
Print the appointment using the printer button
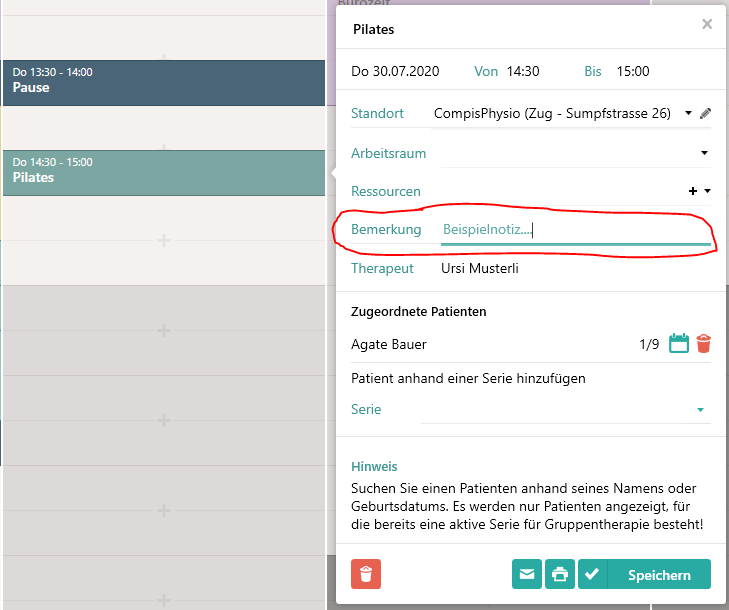[x=560, y=575]
